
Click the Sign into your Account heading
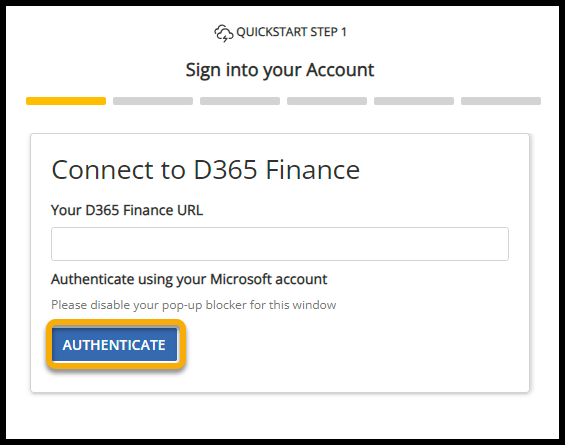click(x=280, y=70)
